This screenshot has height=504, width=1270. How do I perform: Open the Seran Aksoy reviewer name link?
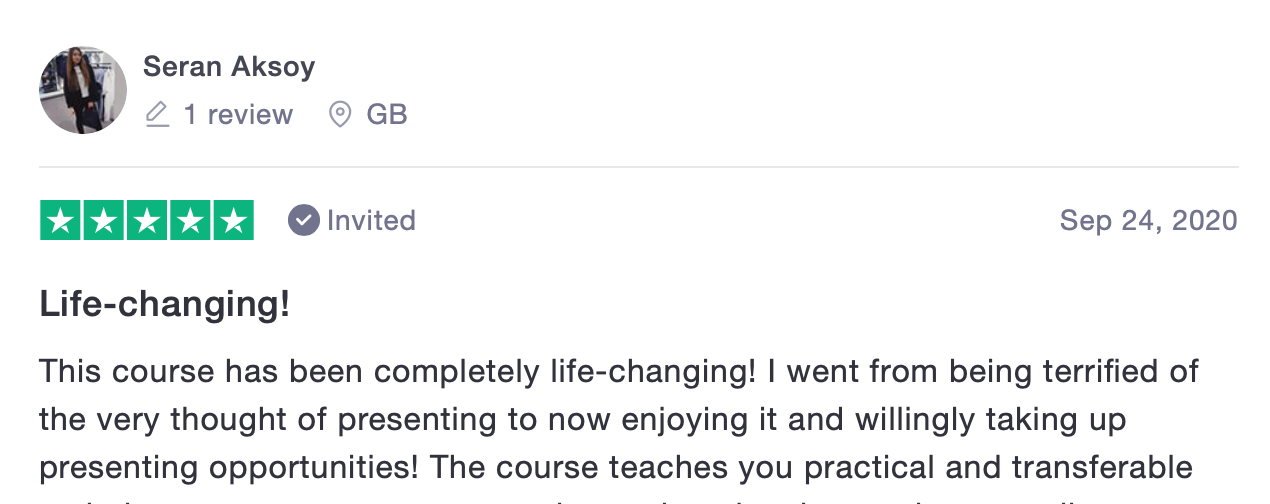click(229, 67)
